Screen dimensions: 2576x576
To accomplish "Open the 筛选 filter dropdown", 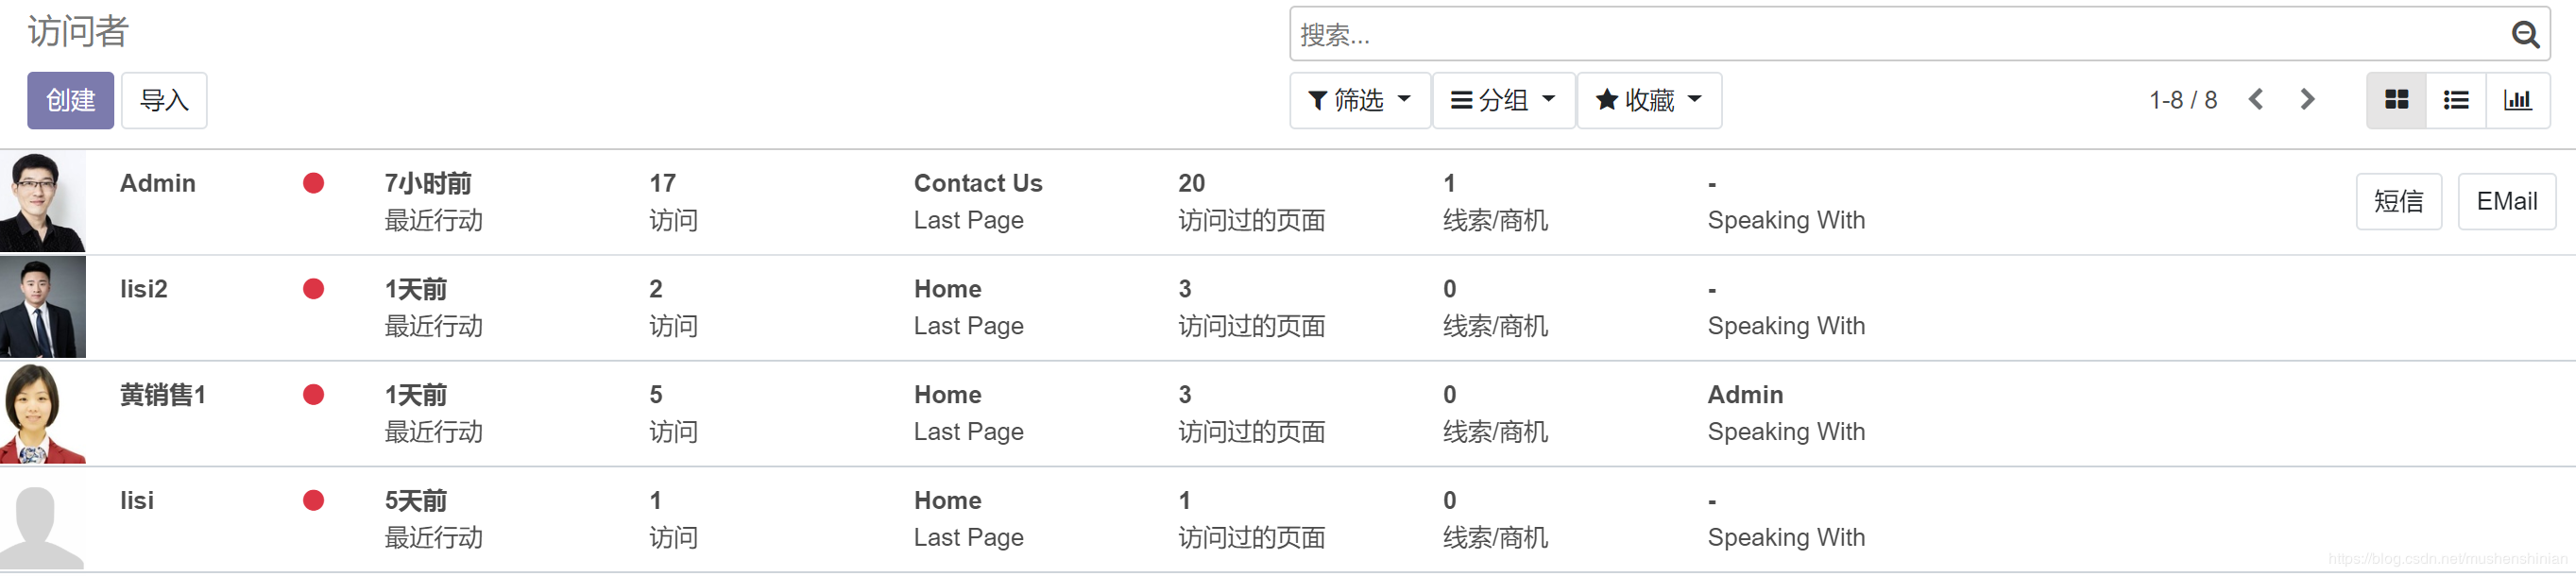I will pos(1359,100).
